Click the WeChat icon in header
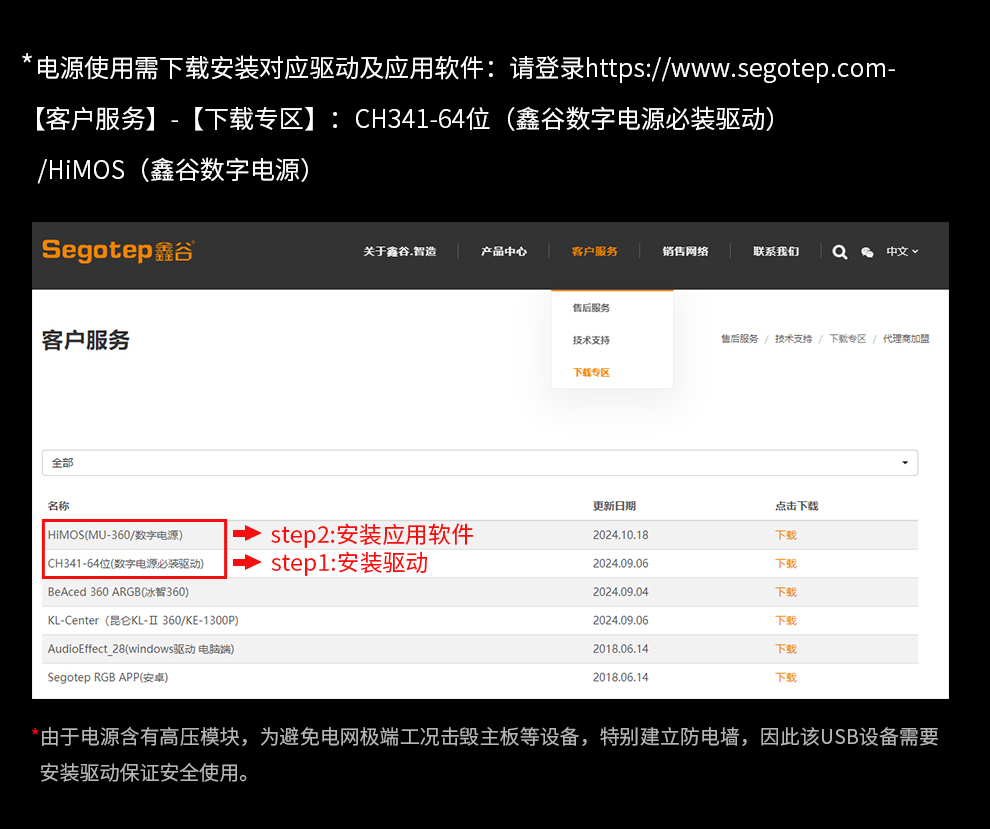This screenshot has height=829, width=990. click(x=867, y=252)
